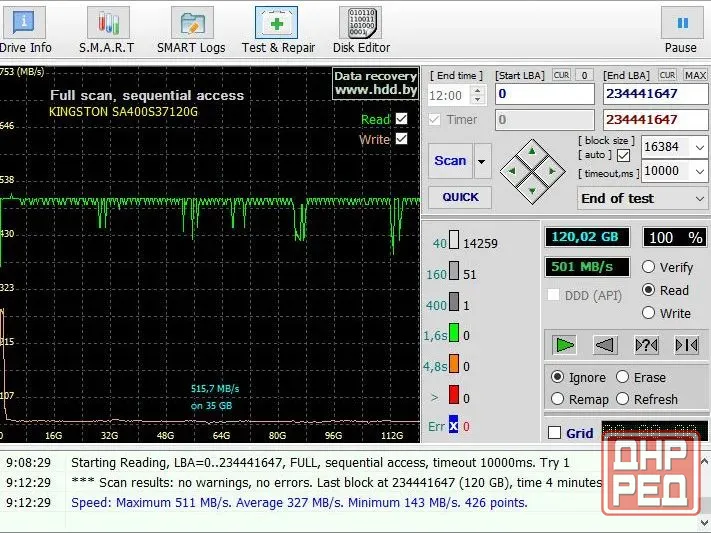Select the Refresh error action
This screenshot has height=533, width=711.
(x=623, y=399)
